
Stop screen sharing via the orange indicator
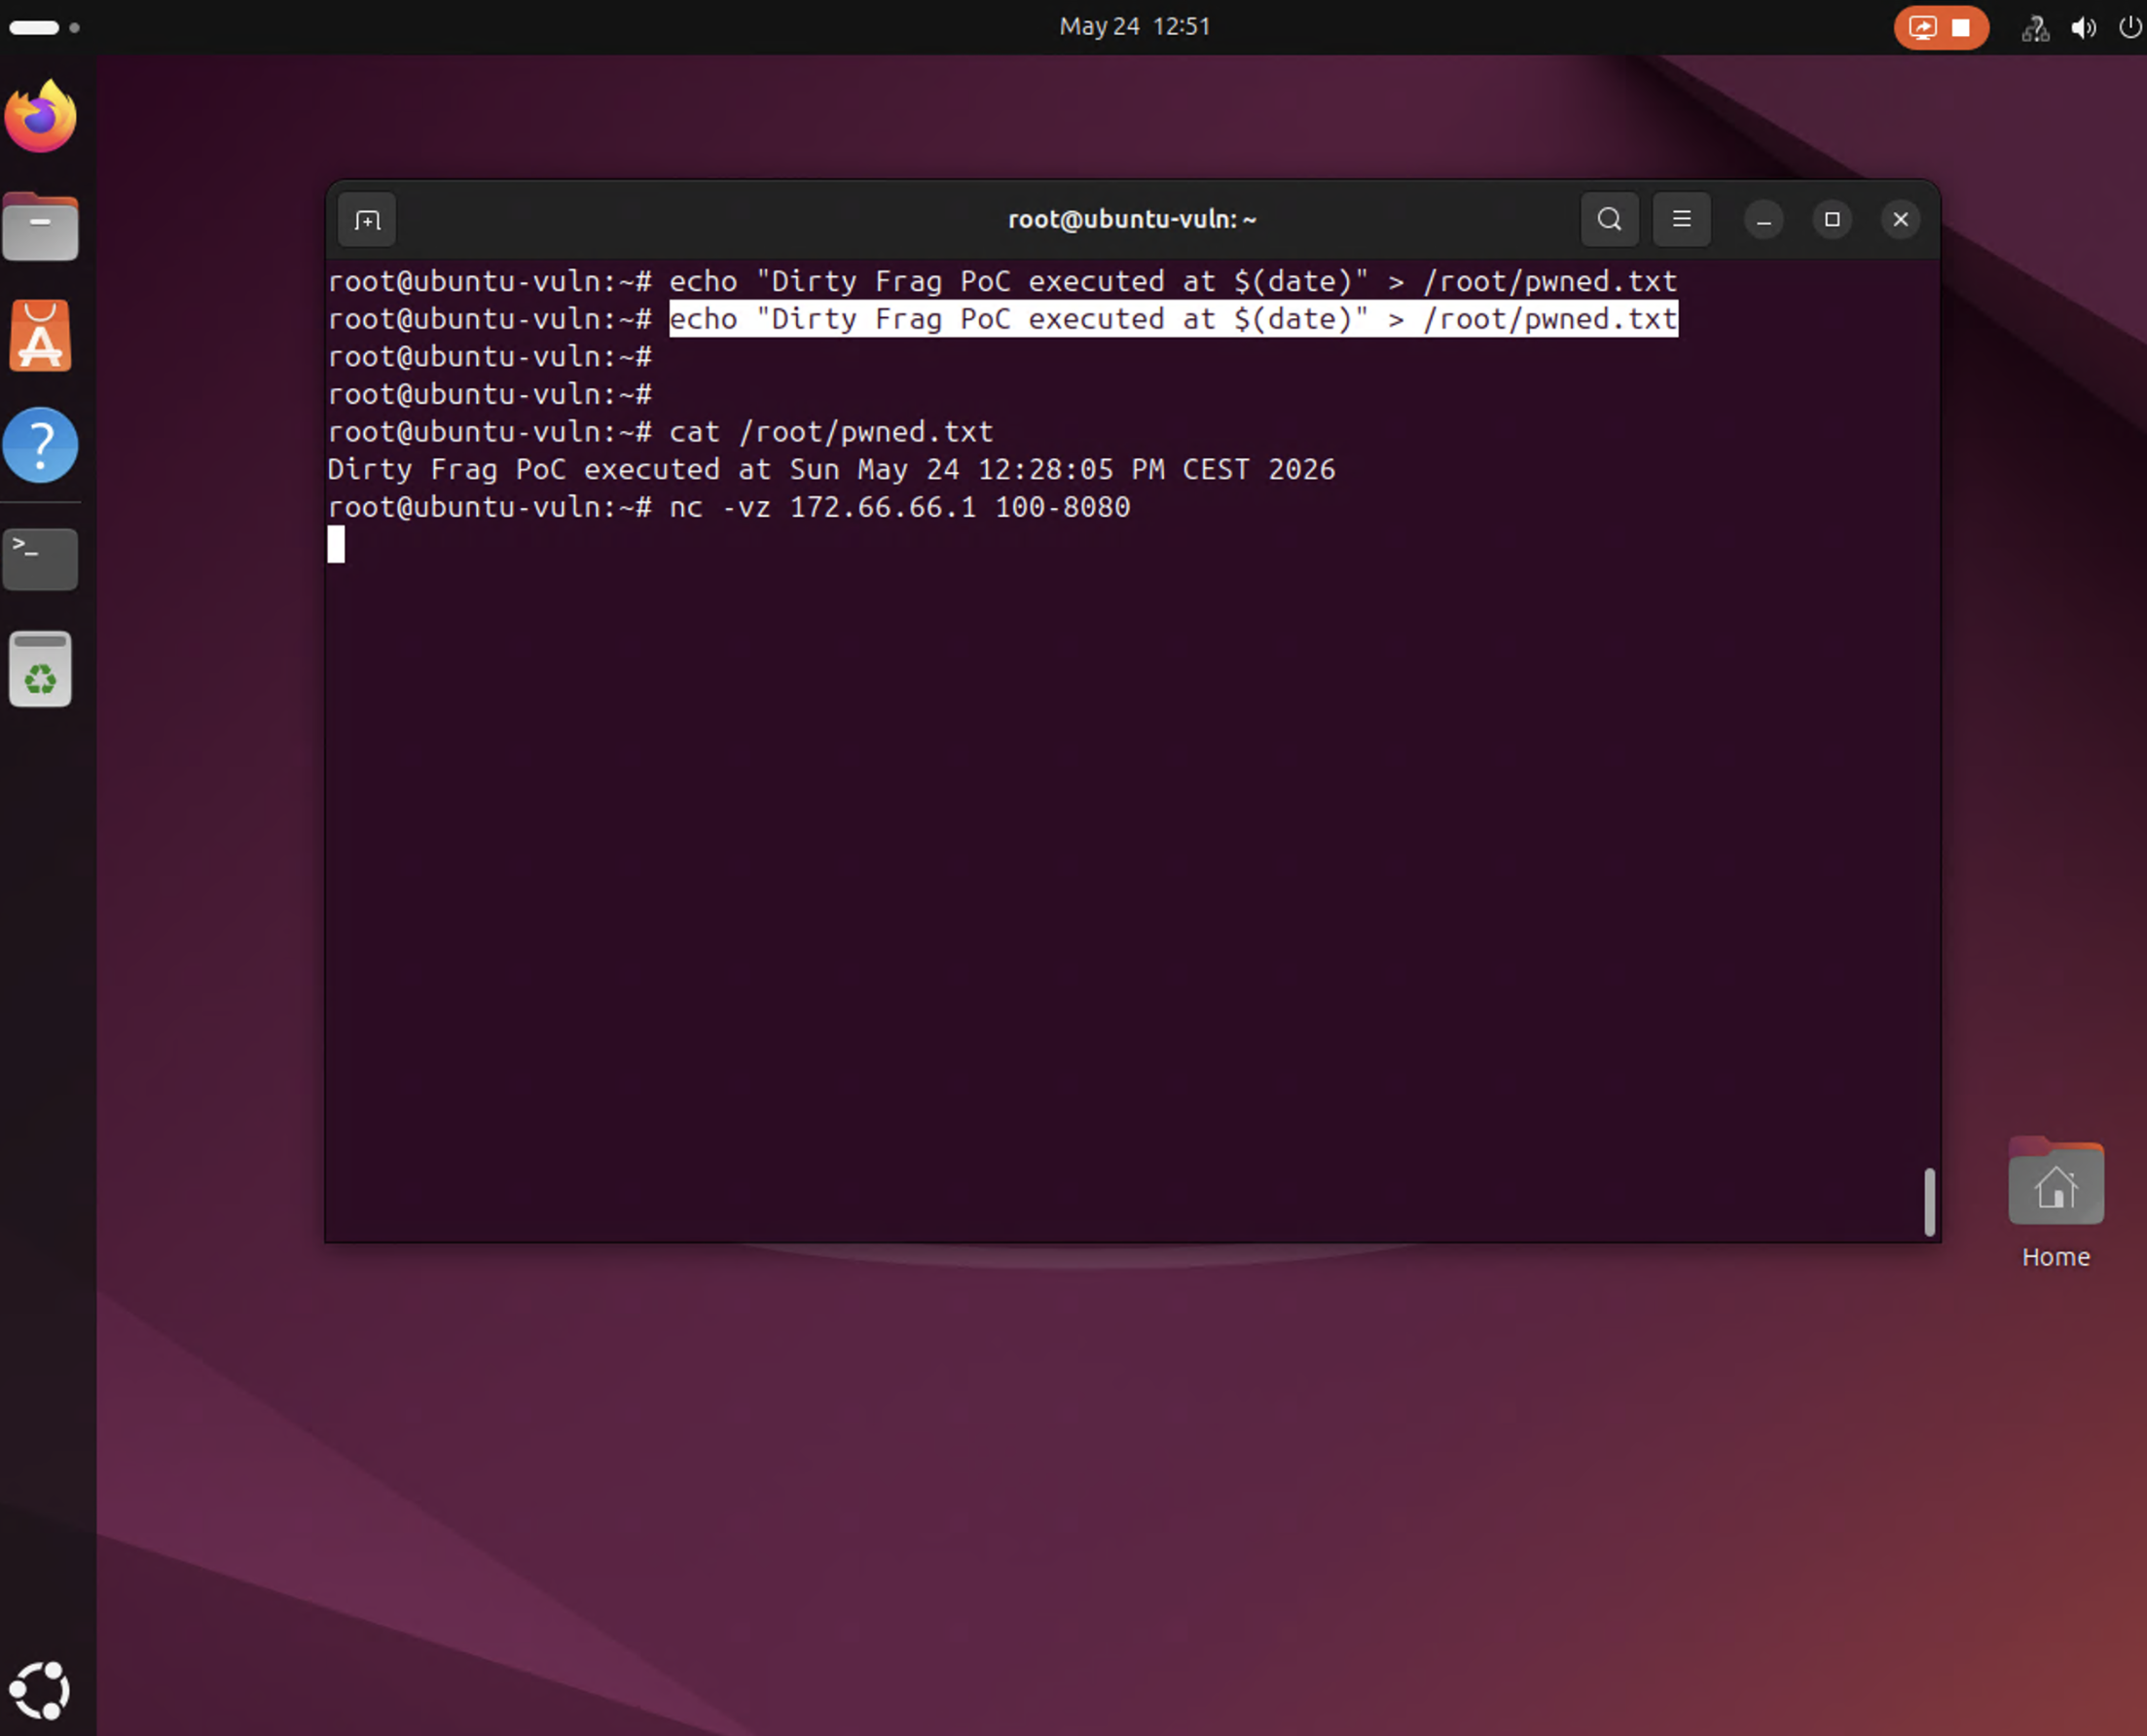click(x=1940, y=27)
